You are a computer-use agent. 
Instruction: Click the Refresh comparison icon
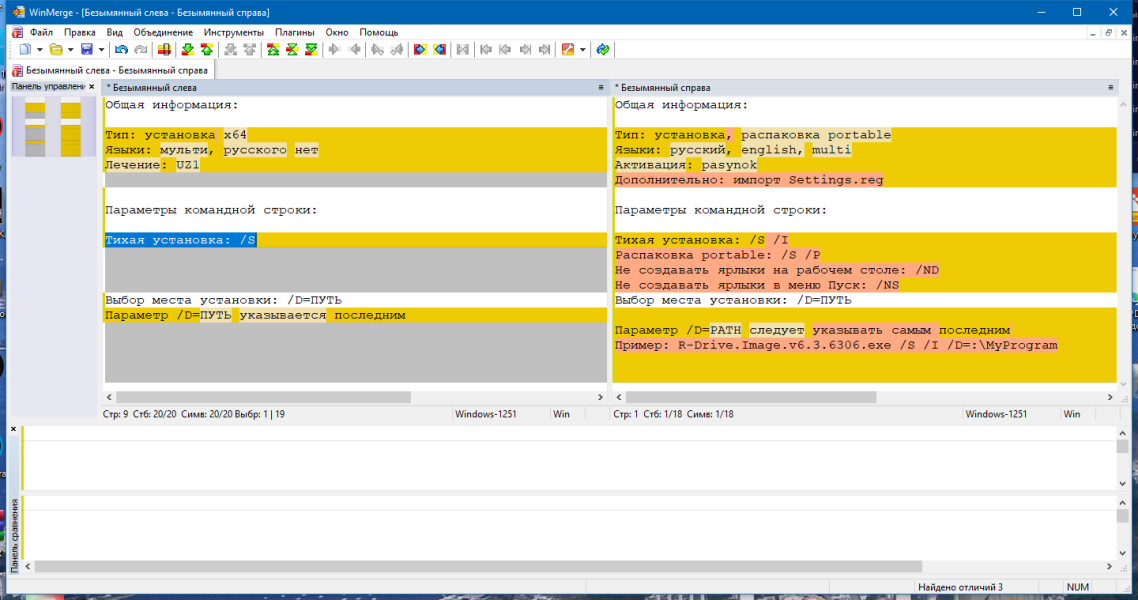tap(602, 49)
